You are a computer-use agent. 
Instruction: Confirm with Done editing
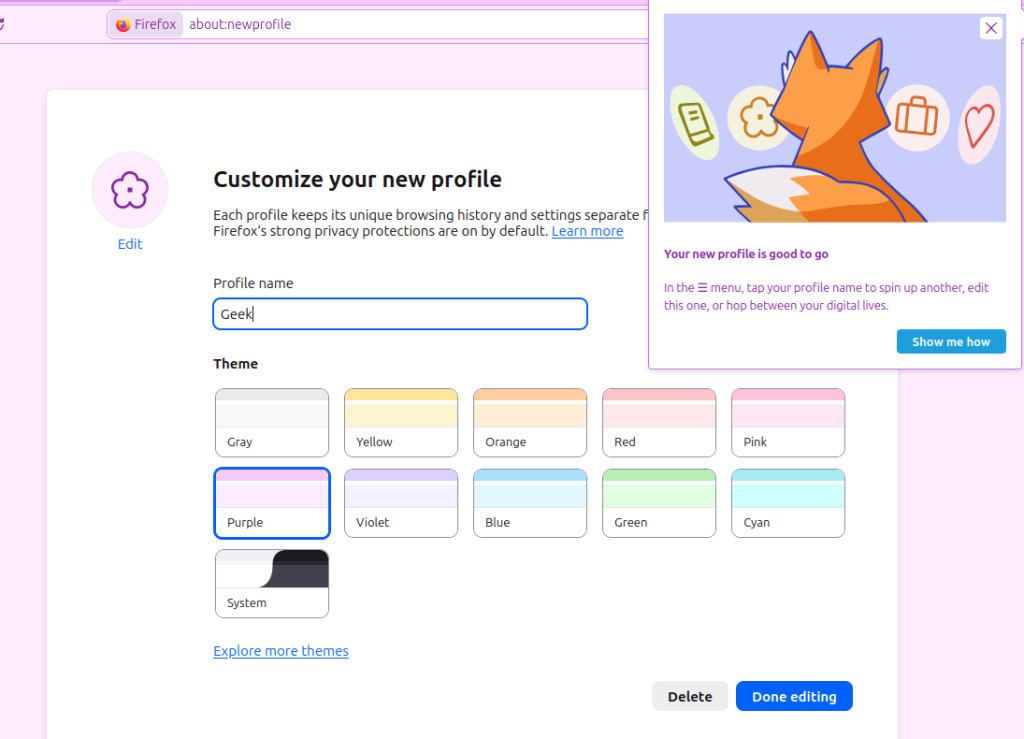pos(794,696)
